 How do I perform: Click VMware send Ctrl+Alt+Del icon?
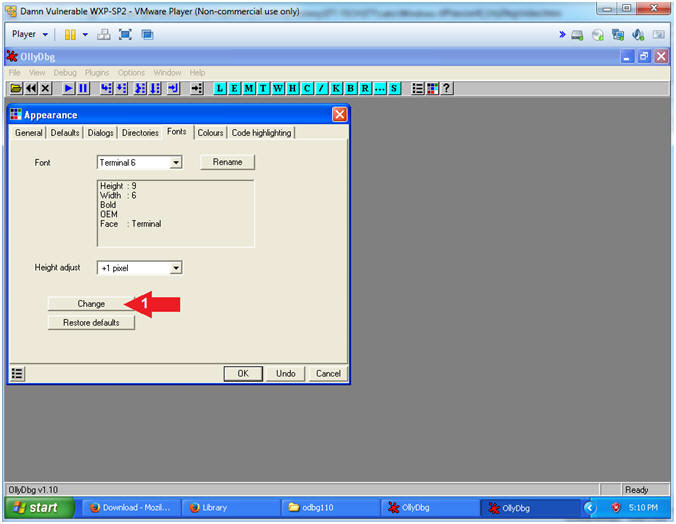point(103,35)
